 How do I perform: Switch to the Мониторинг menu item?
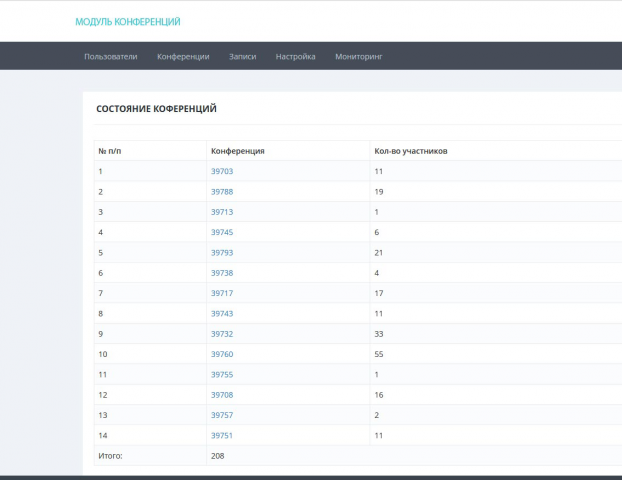pyautogui.click(x=359, y=57)
